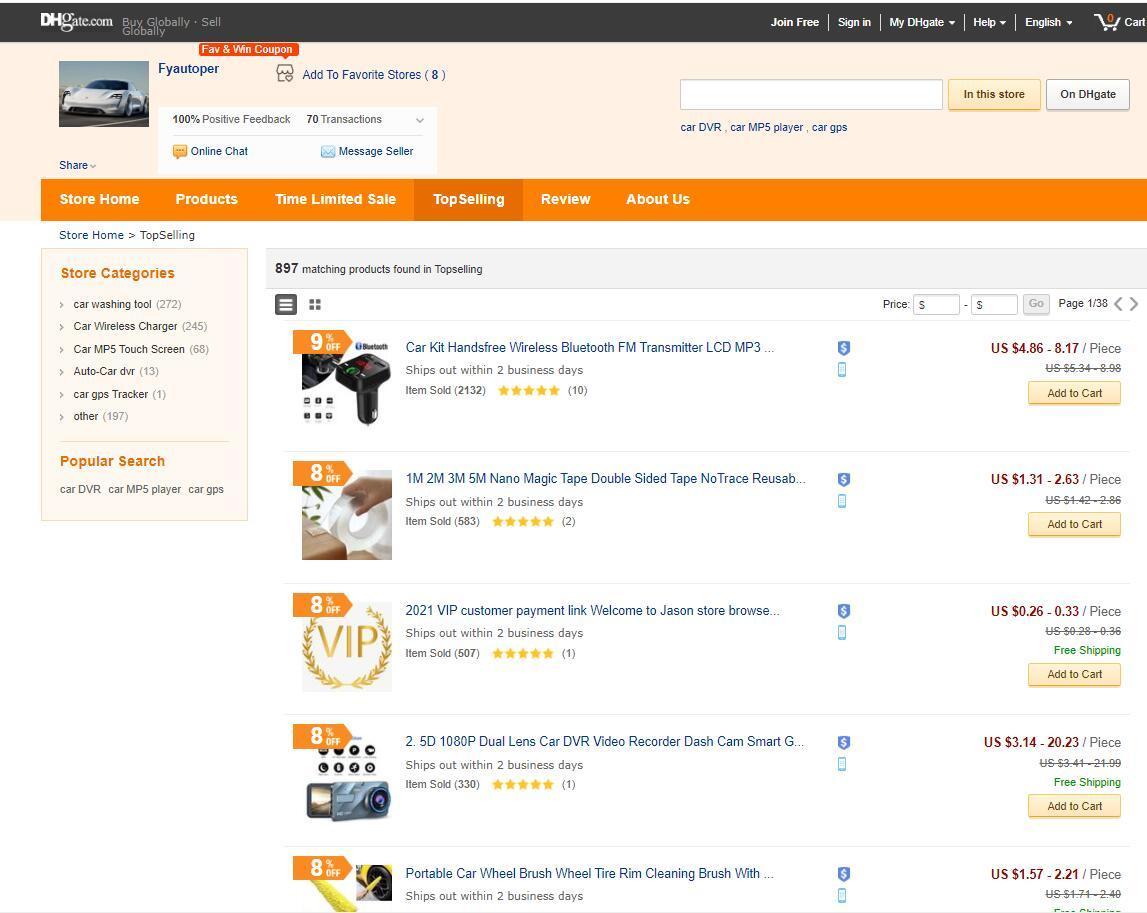The width and height of the screenshot is (1147, 913).
Task: Click mobile icon on Nano Magic Tape listing
Action: 842,501
